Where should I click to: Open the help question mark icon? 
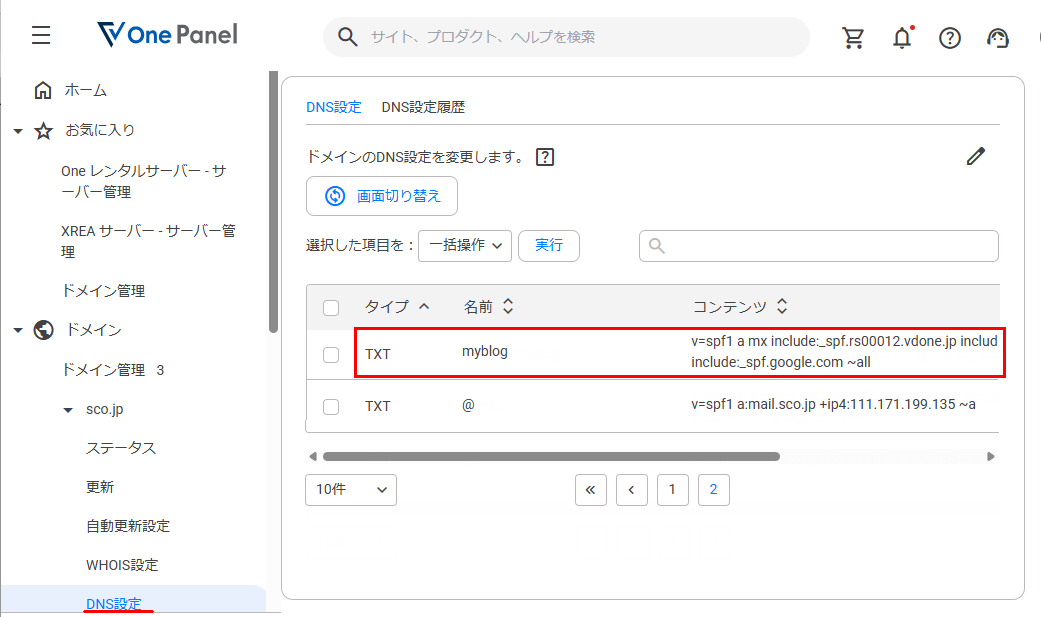pos(950,38)
